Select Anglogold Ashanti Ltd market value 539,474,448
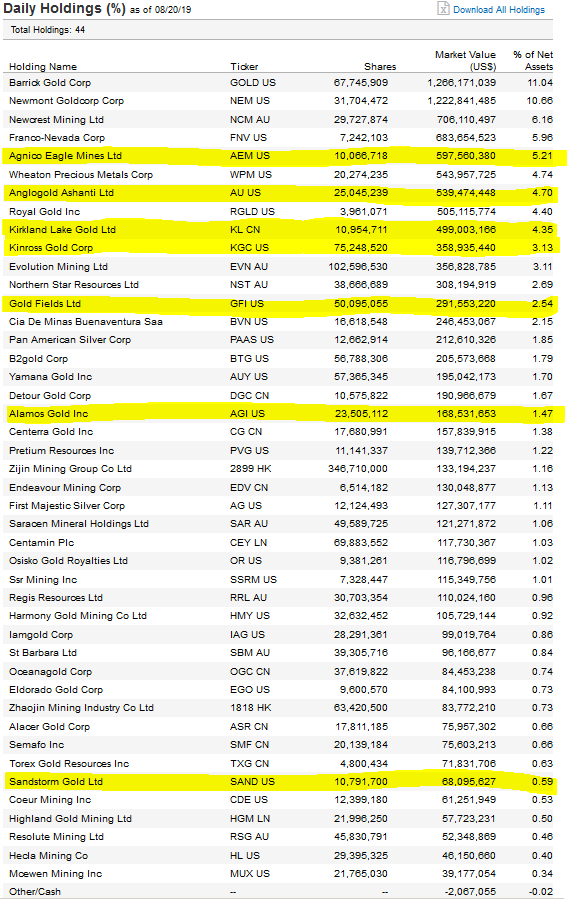 pyautogui.click(x=465, y=193)
